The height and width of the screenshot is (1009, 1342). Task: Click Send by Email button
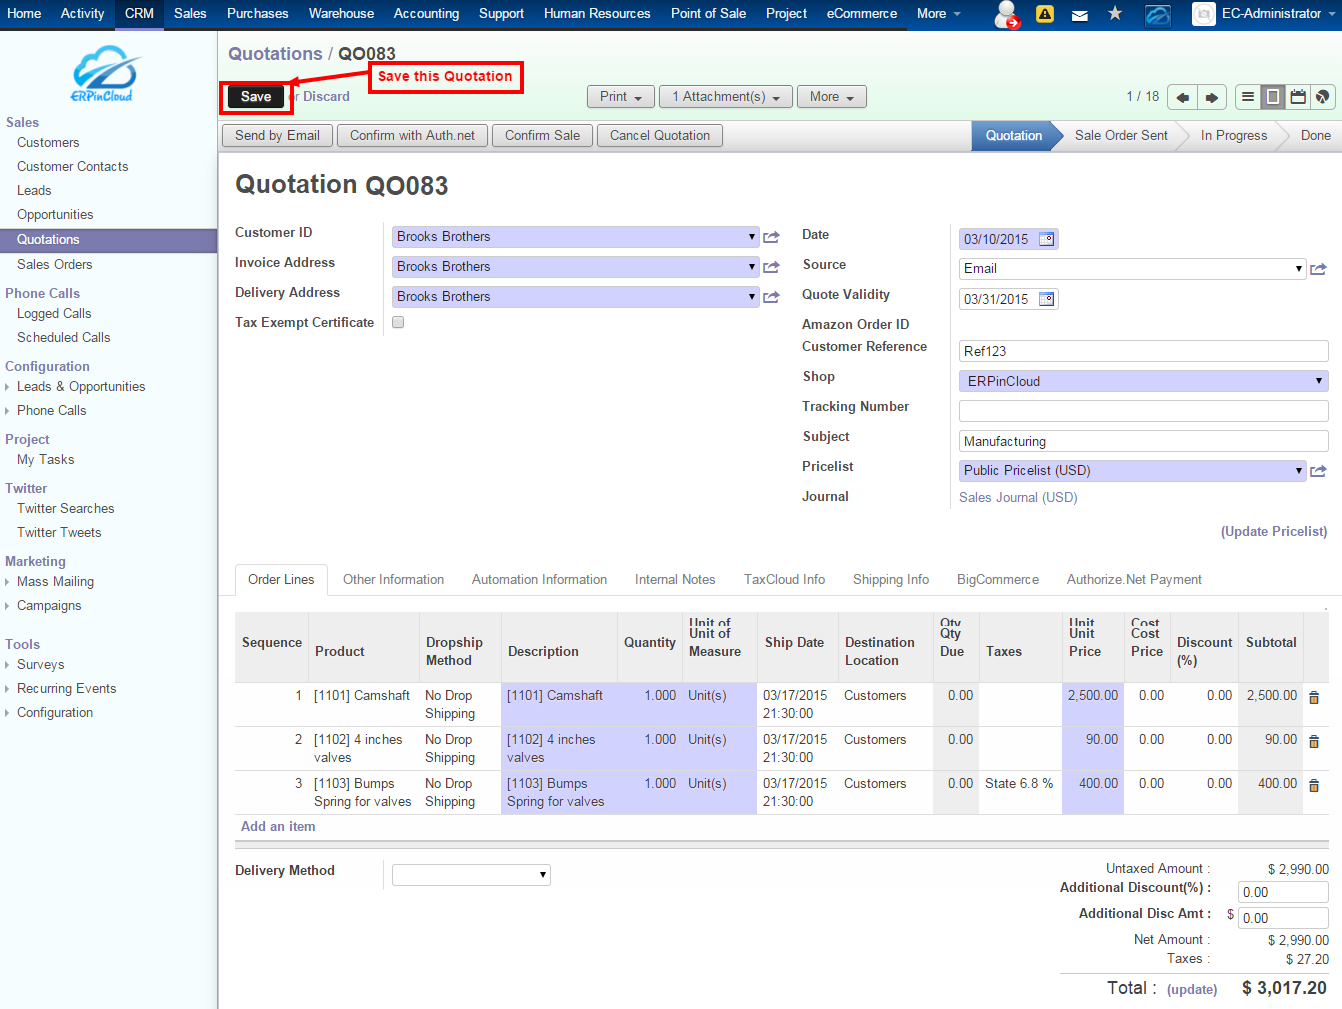tap(277, 136)
